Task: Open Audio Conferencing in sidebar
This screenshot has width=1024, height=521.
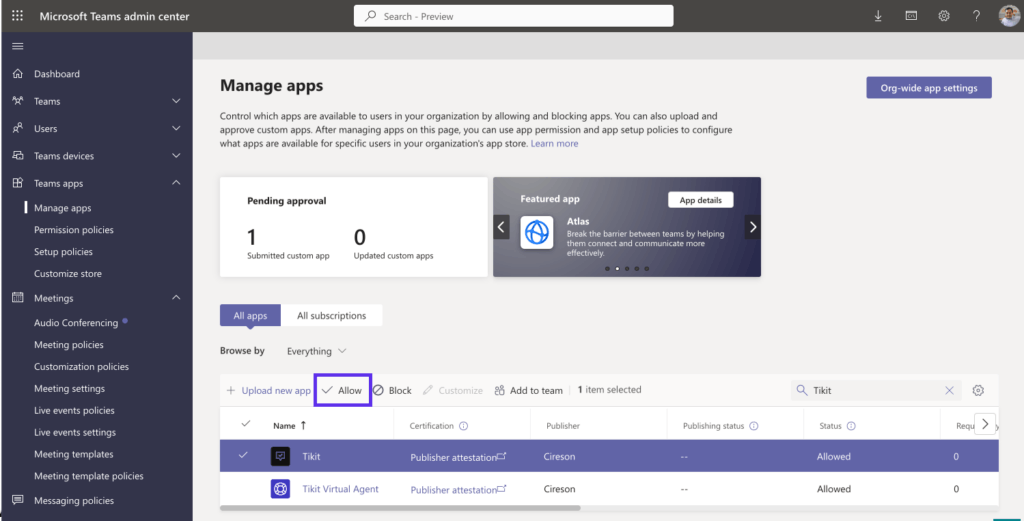Action: [76, 323]
